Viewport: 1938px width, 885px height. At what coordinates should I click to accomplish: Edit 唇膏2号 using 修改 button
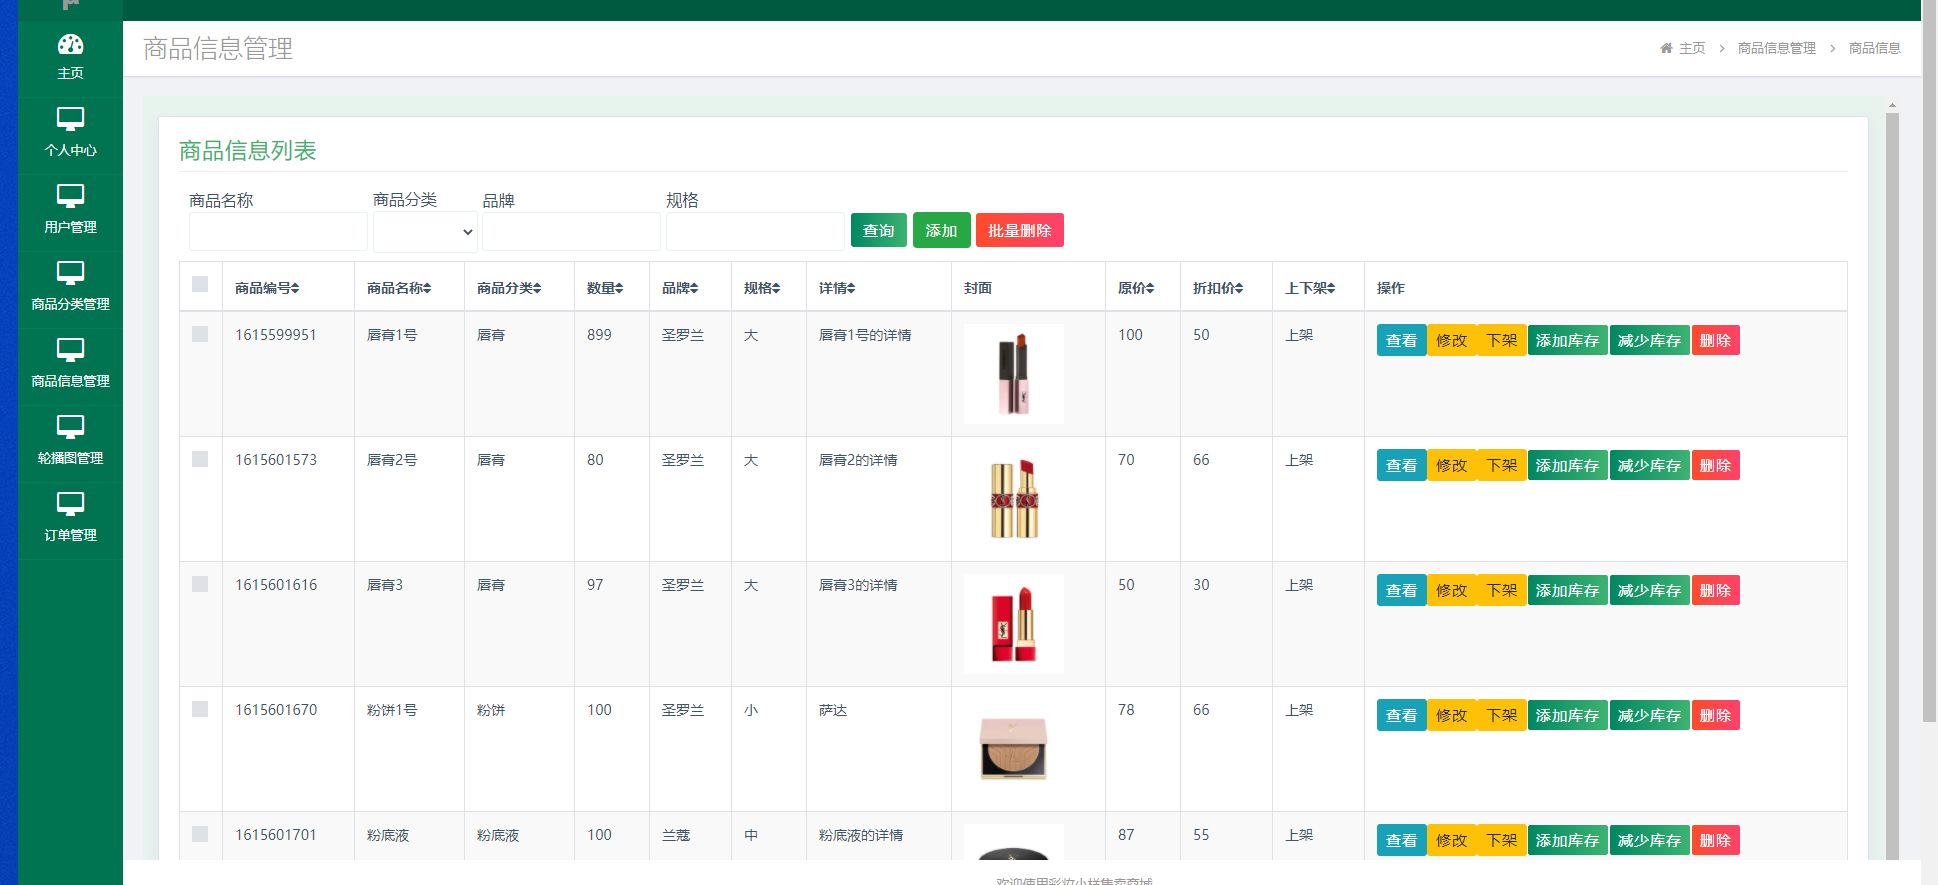click(x=1452, y=465)
